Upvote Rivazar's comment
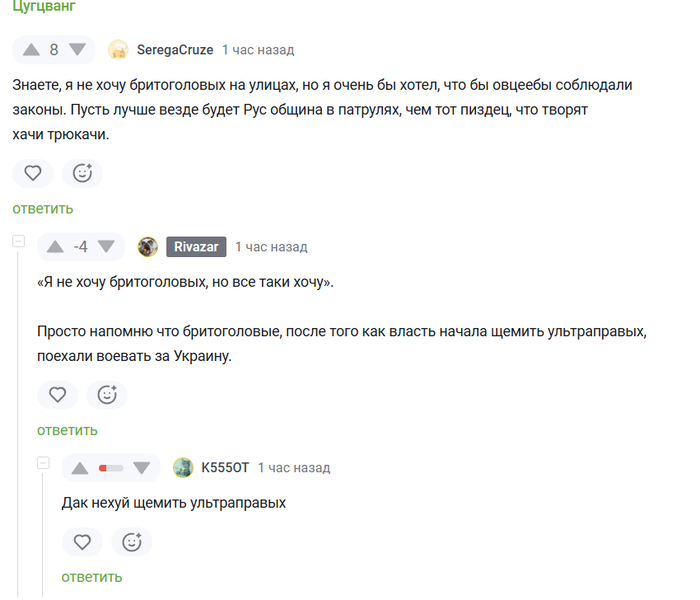 (x=56, y=247)
